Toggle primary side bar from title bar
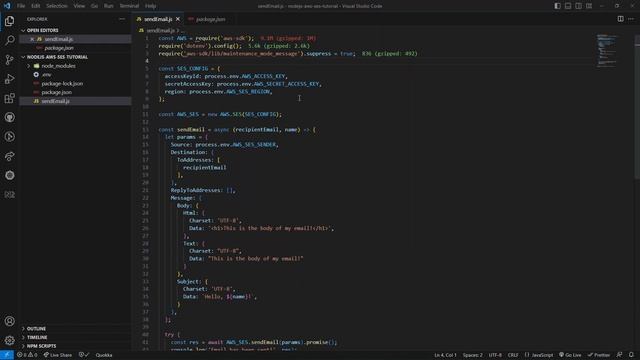The image size is (640, 360). [557, 6]
